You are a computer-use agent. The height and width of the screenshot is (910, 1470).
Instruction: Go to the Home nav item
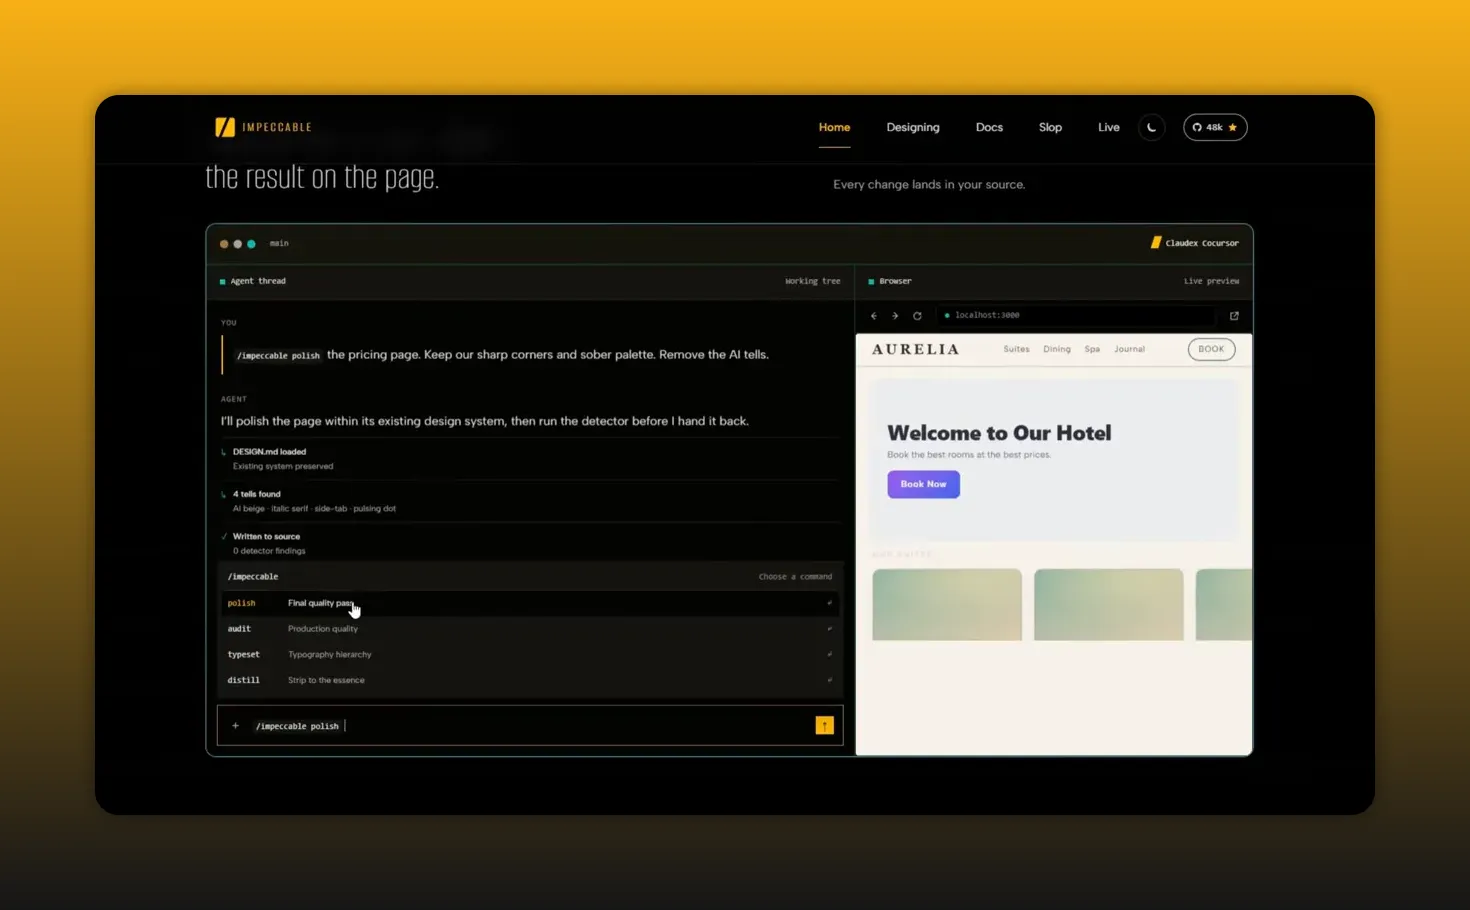pyautogui.click(x=834, y=127)
